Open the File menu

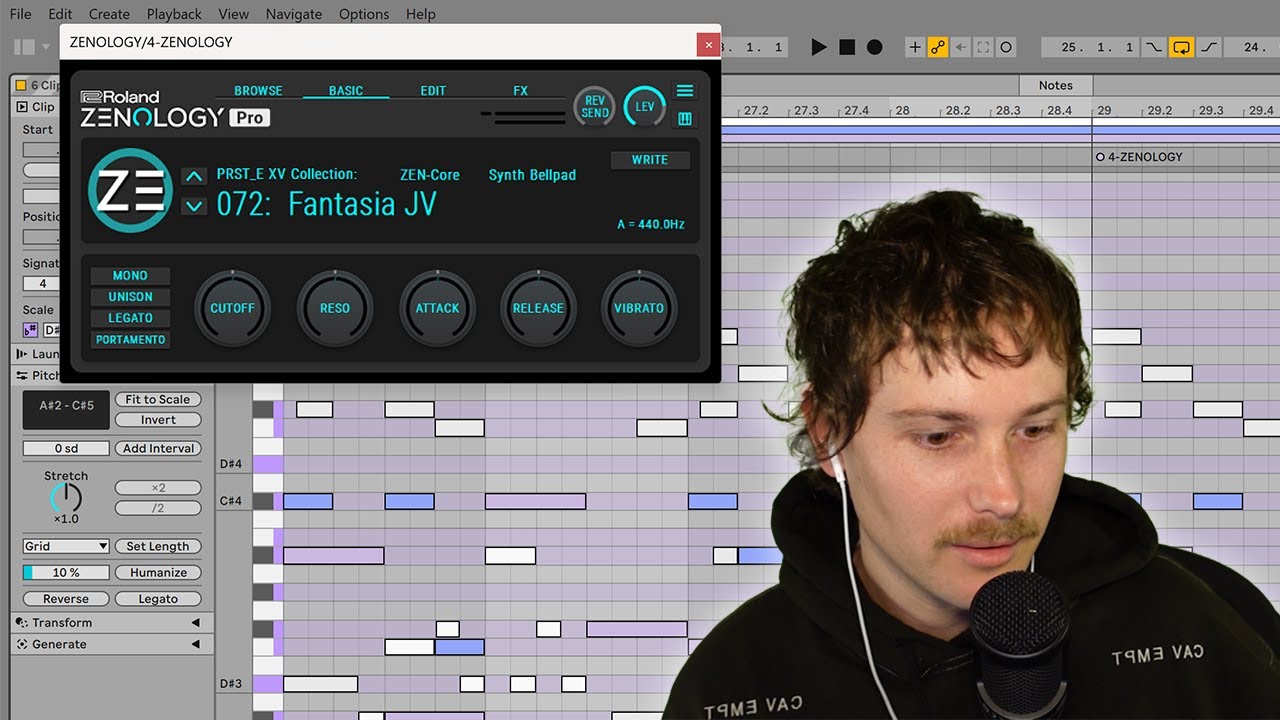(20, 14)
